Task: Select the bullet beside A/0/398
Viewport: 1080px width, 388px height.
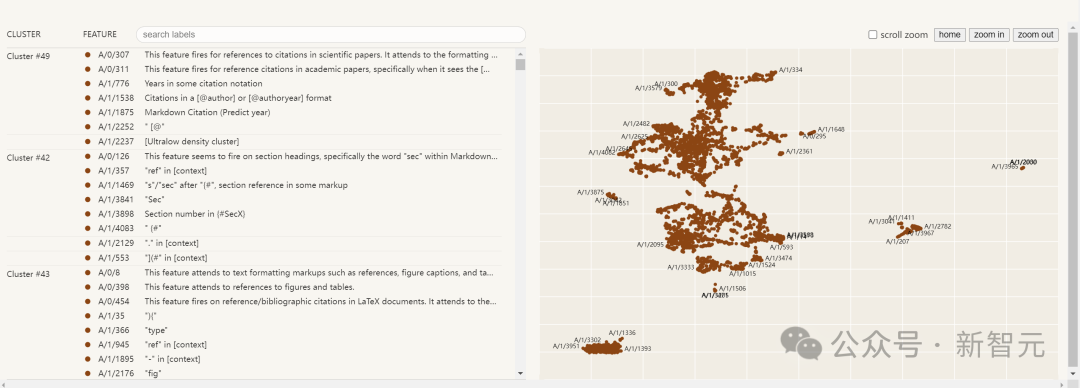Action: pyautogui.click(x=87, y=287)
